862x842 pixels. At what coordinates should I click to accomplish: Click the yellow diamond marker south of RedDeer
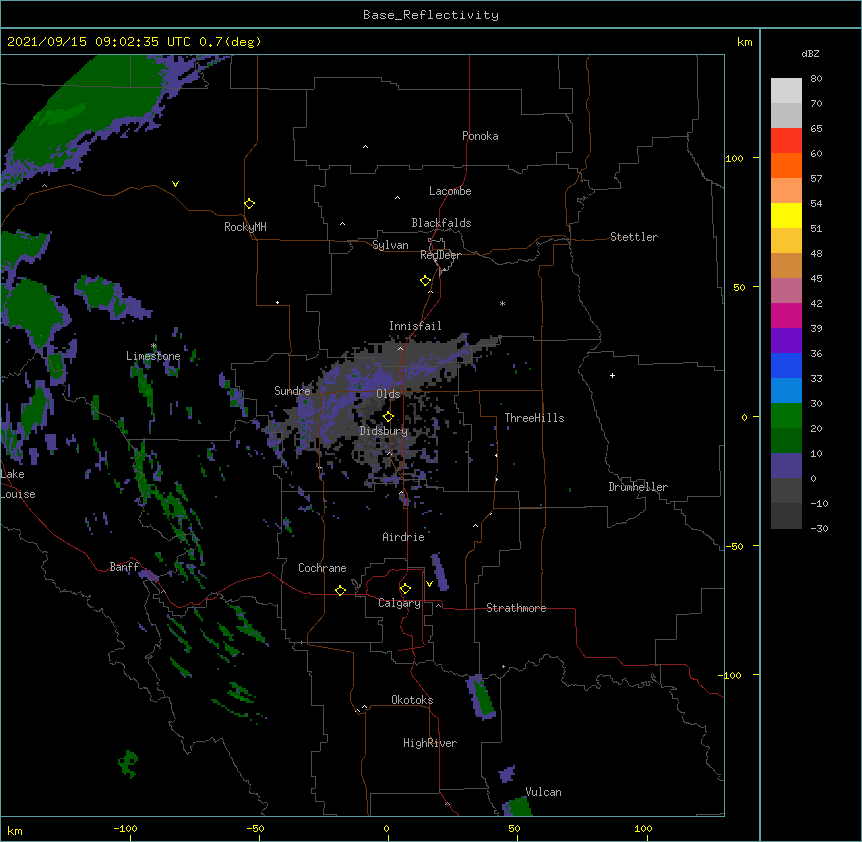point(425,281)
